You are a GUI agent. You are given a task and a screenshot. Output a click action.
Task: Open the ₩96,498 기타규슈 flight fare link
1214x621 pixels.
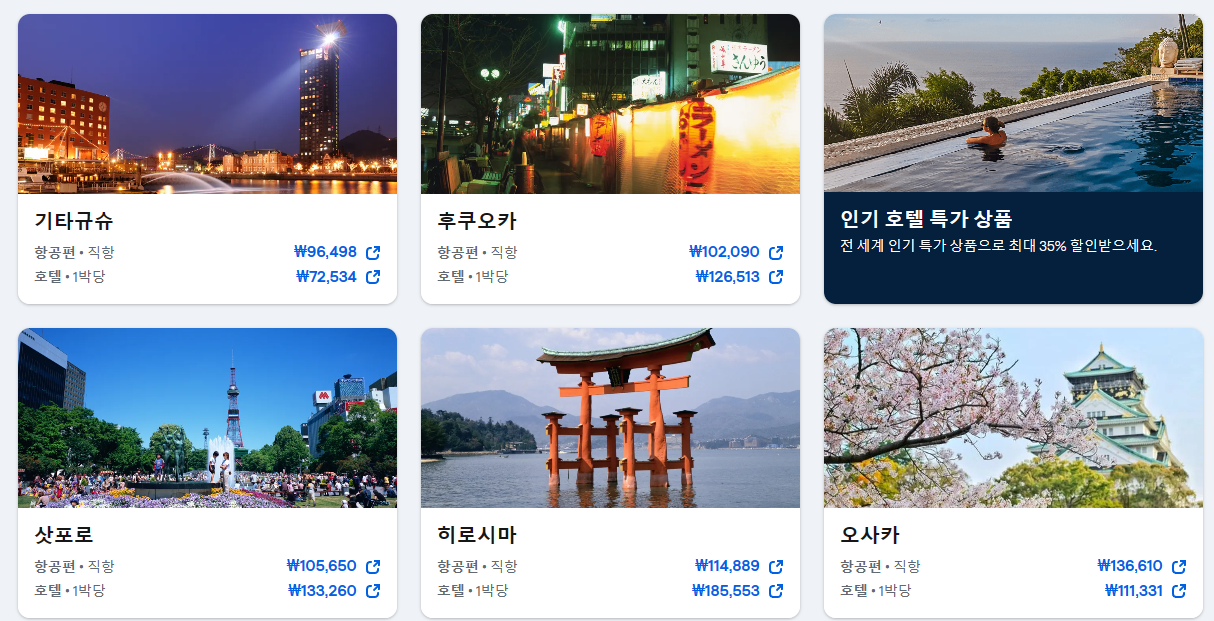[x=331, y=252]
